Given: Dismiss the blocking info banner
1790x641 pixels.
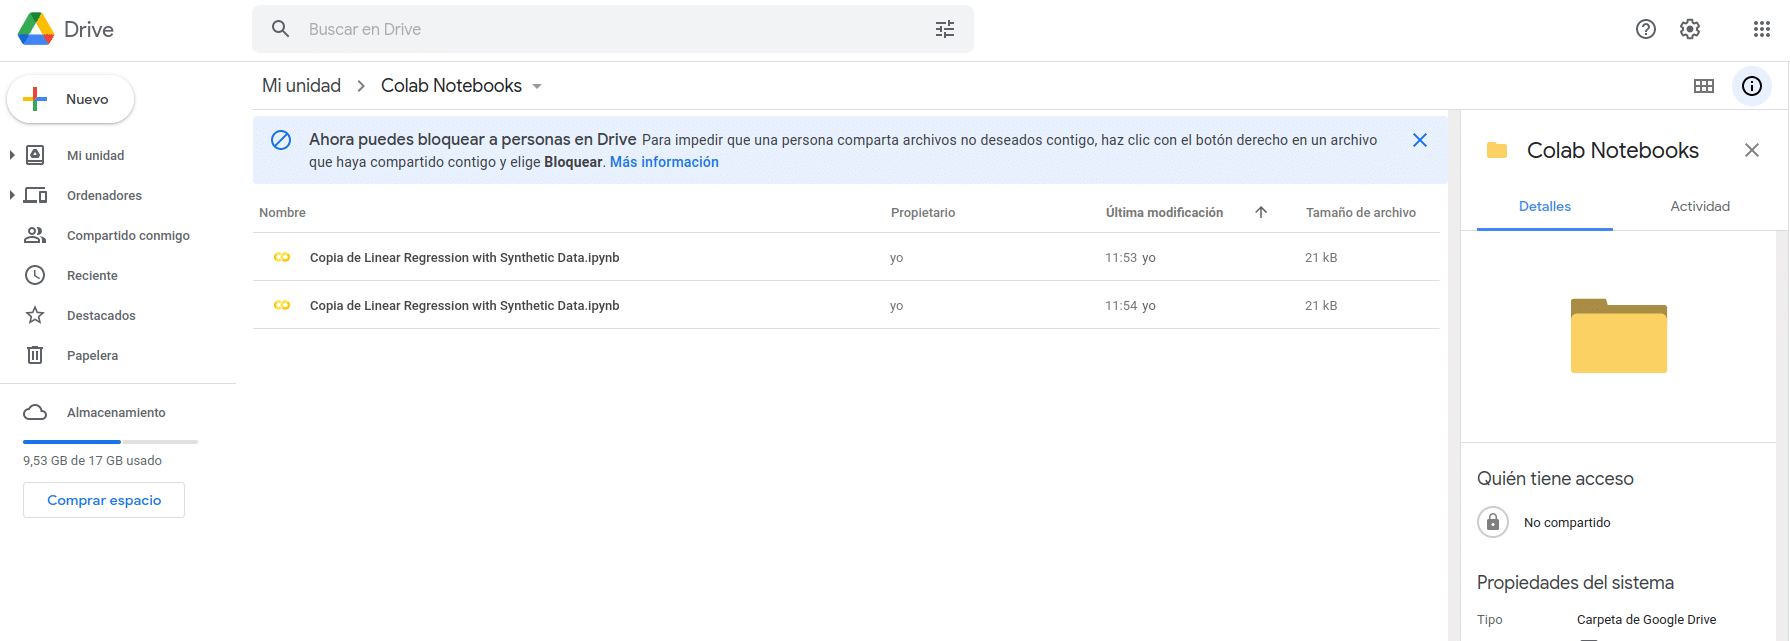Looking at the screenshot, I should coord(1419,140).
